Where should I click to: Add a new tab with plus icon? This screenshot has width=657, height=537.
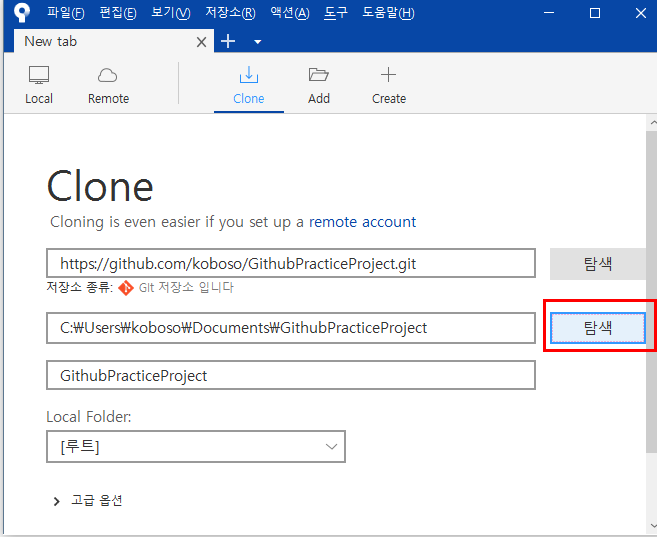(x=228, y=41)
